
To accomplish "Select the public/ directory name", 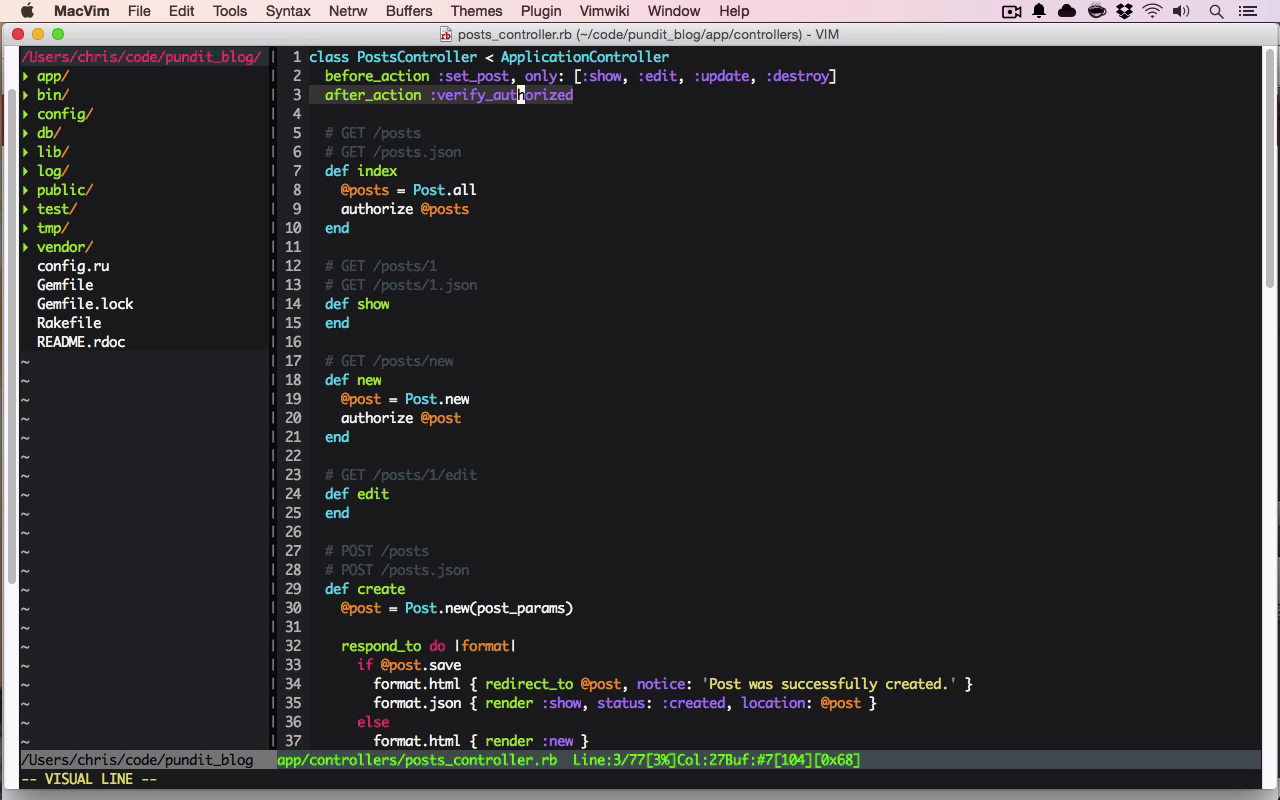I will 65,190.
